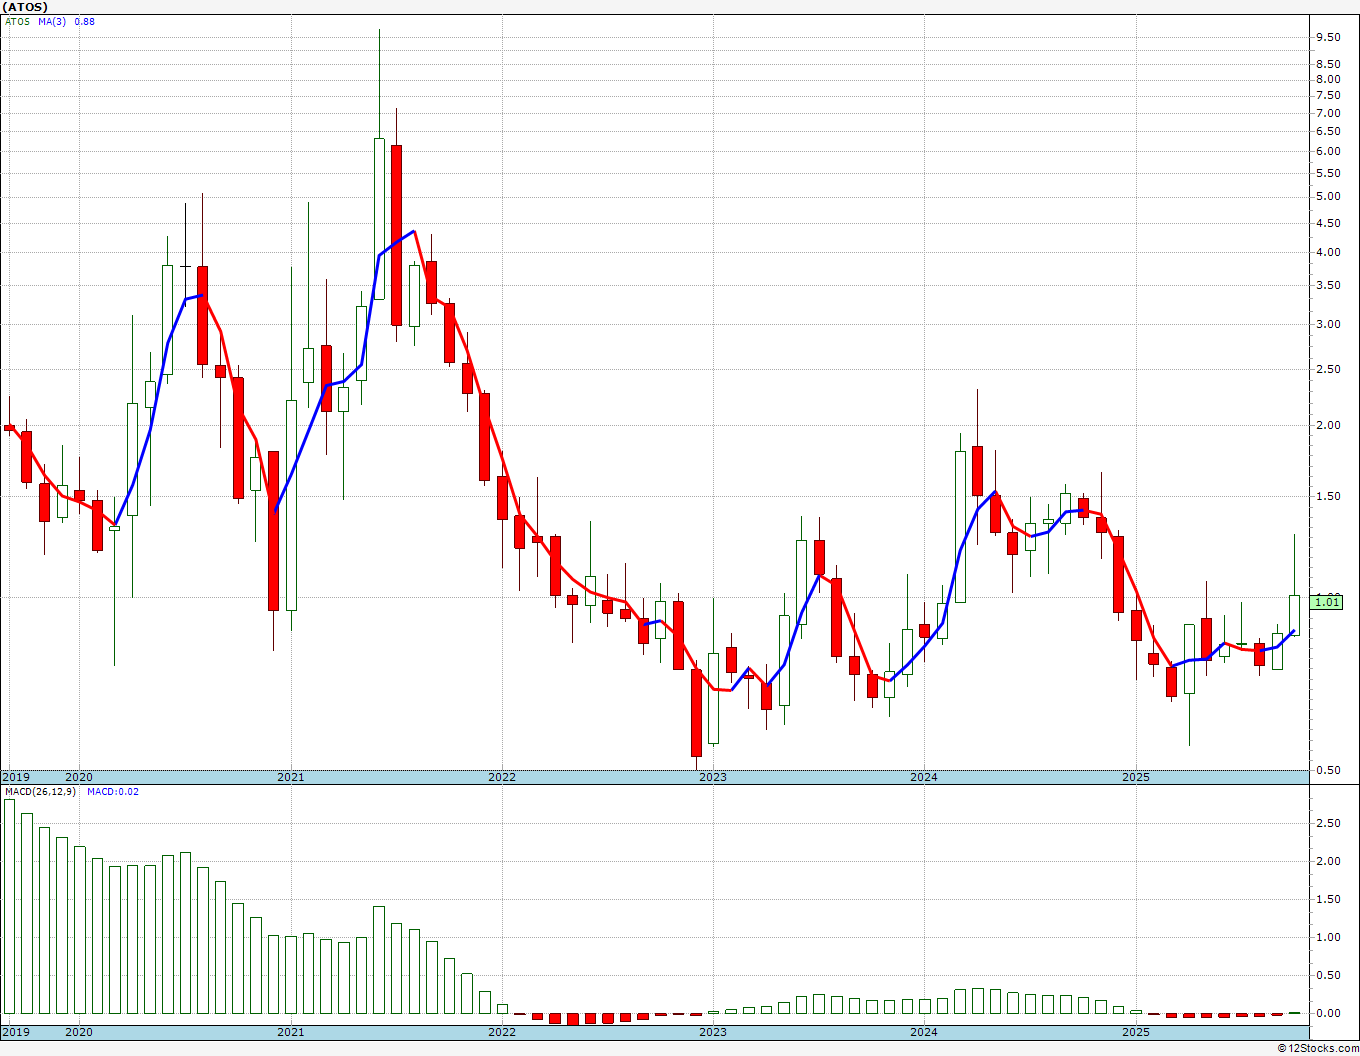The height and width of the screenshot is (1056, 1360).
Task: Click 2.00 on the MACD panel axis
Action: tap(1328, 861)
